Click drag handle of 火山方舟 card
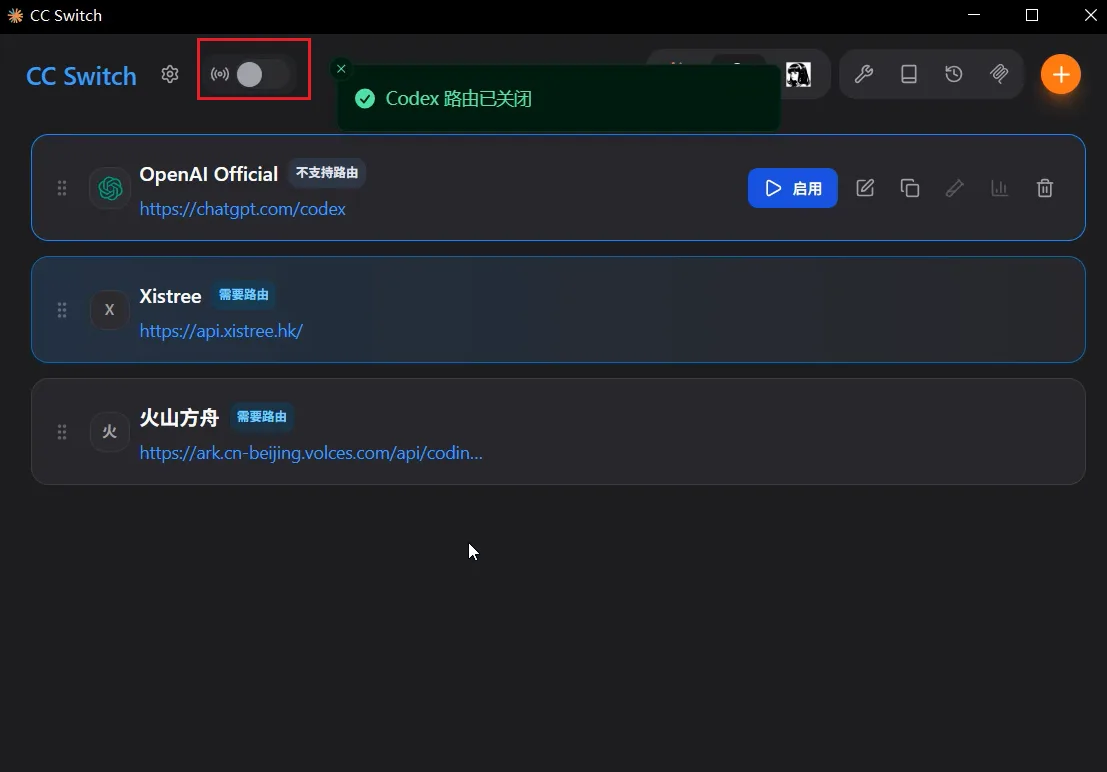Viewport: 1107px width, 772px height. point(62,432)
